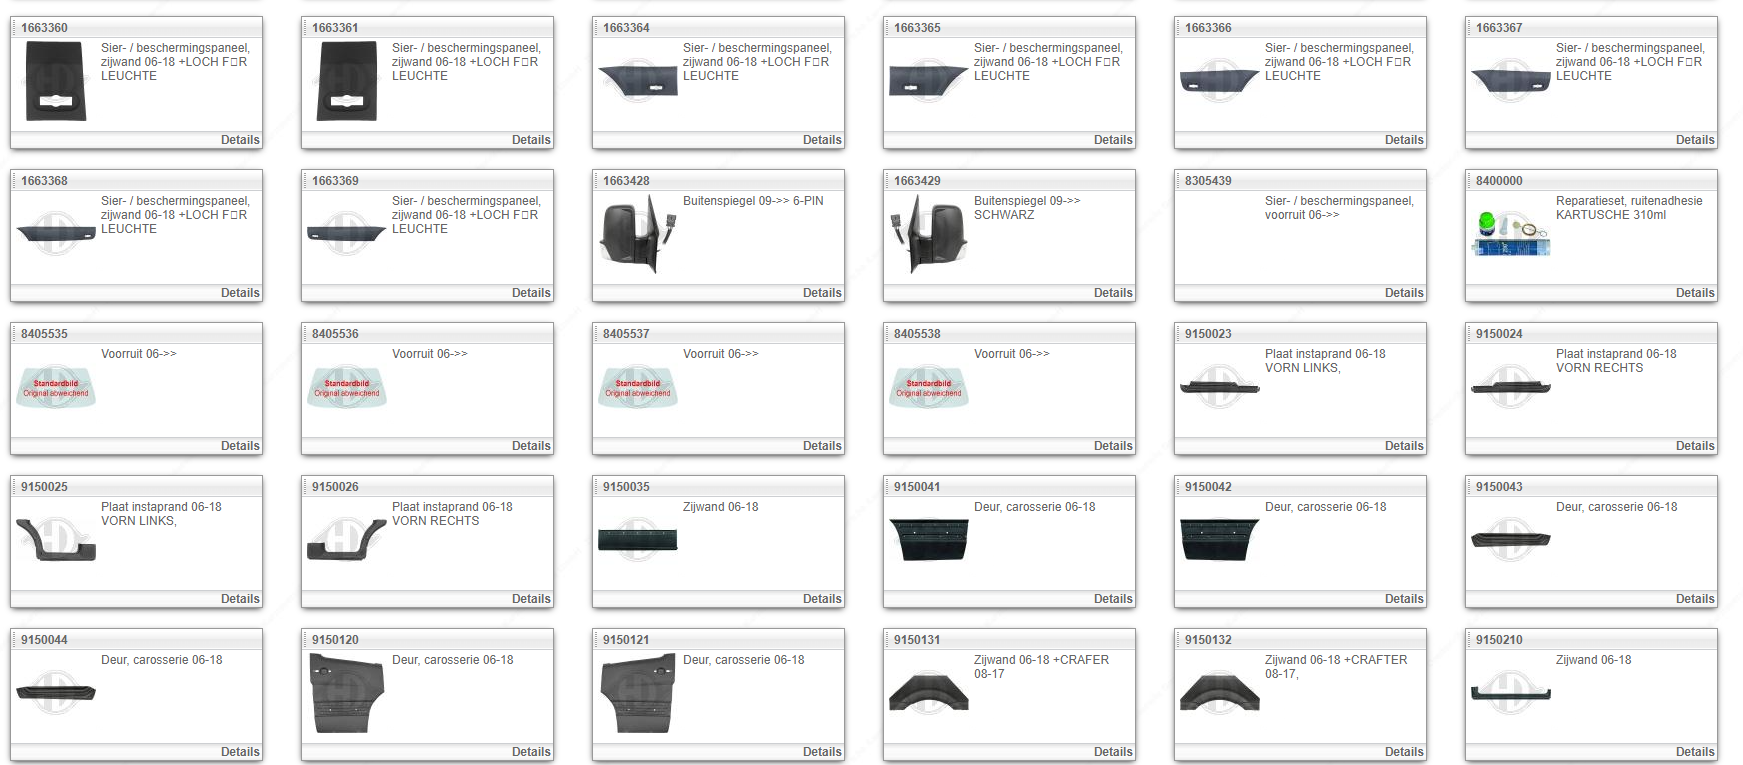The image size is (1743, 765).
Task: Select the black mirror thumbnail for 1663429
Action: (x=928, y=234)
